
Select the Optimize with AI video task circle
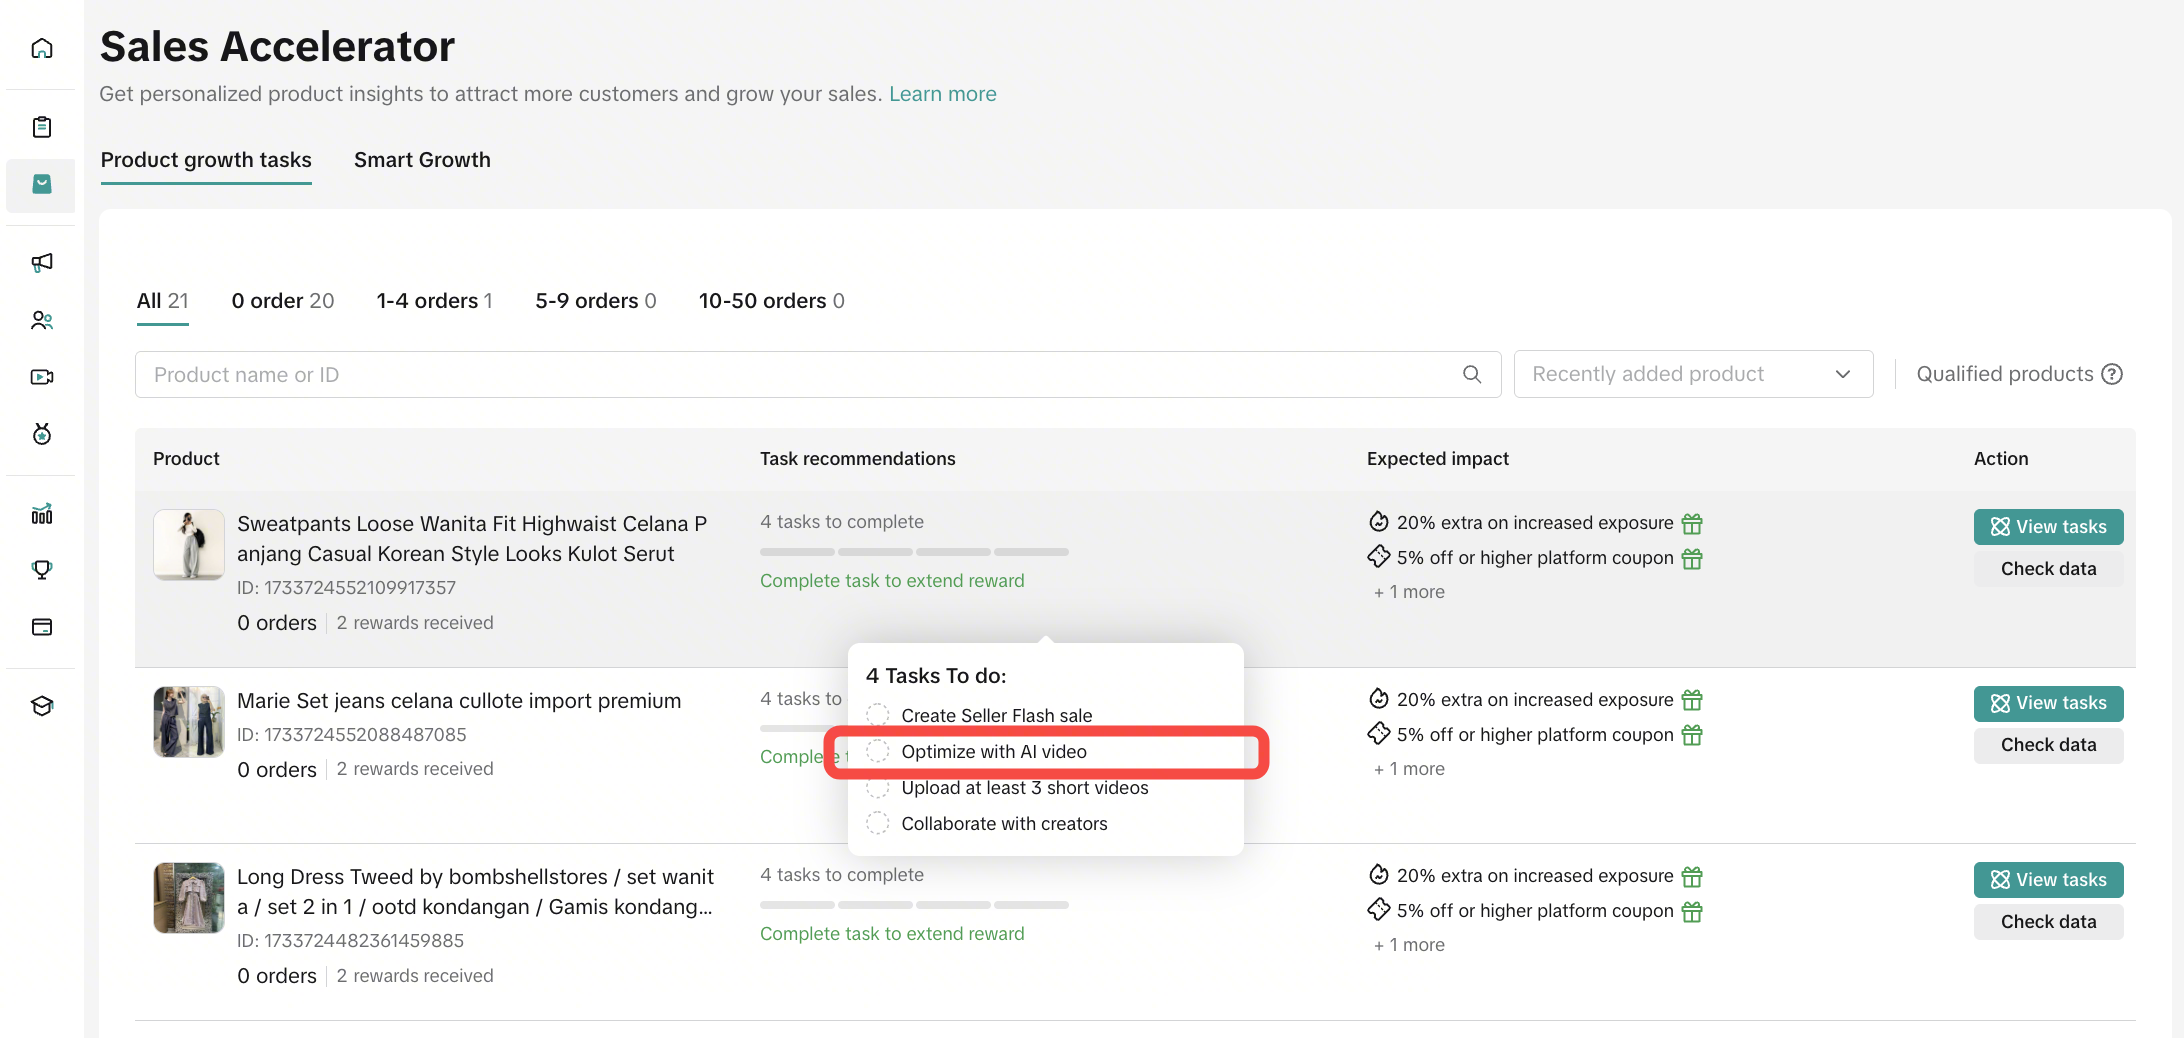877,751
